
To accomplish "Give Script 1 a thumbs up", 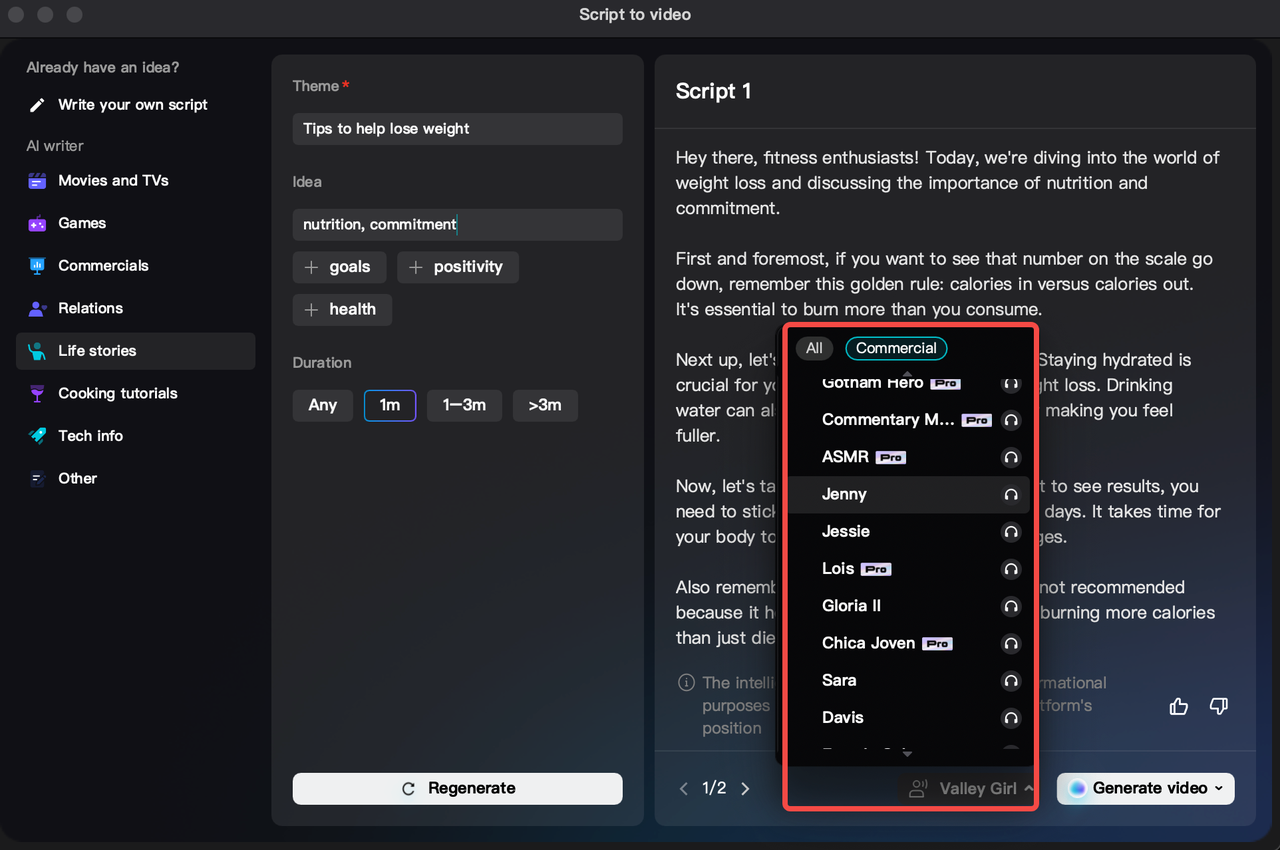I will click(x=1178, y=706).
